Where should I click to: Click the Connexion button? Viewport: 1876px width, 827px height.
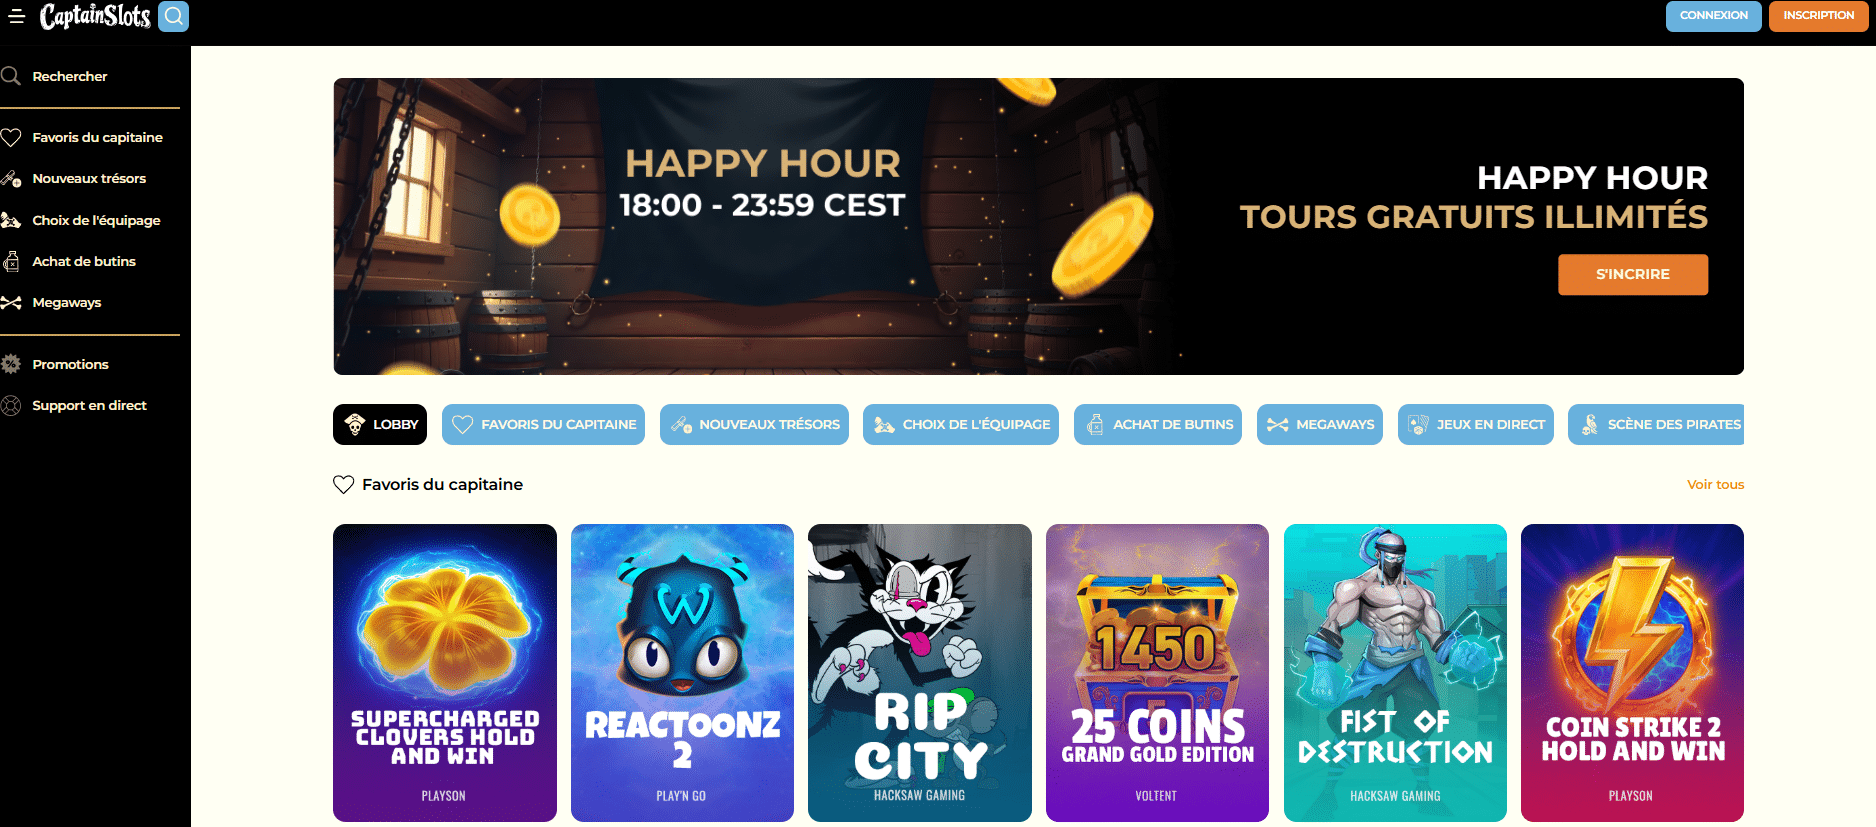(1714, 16)
